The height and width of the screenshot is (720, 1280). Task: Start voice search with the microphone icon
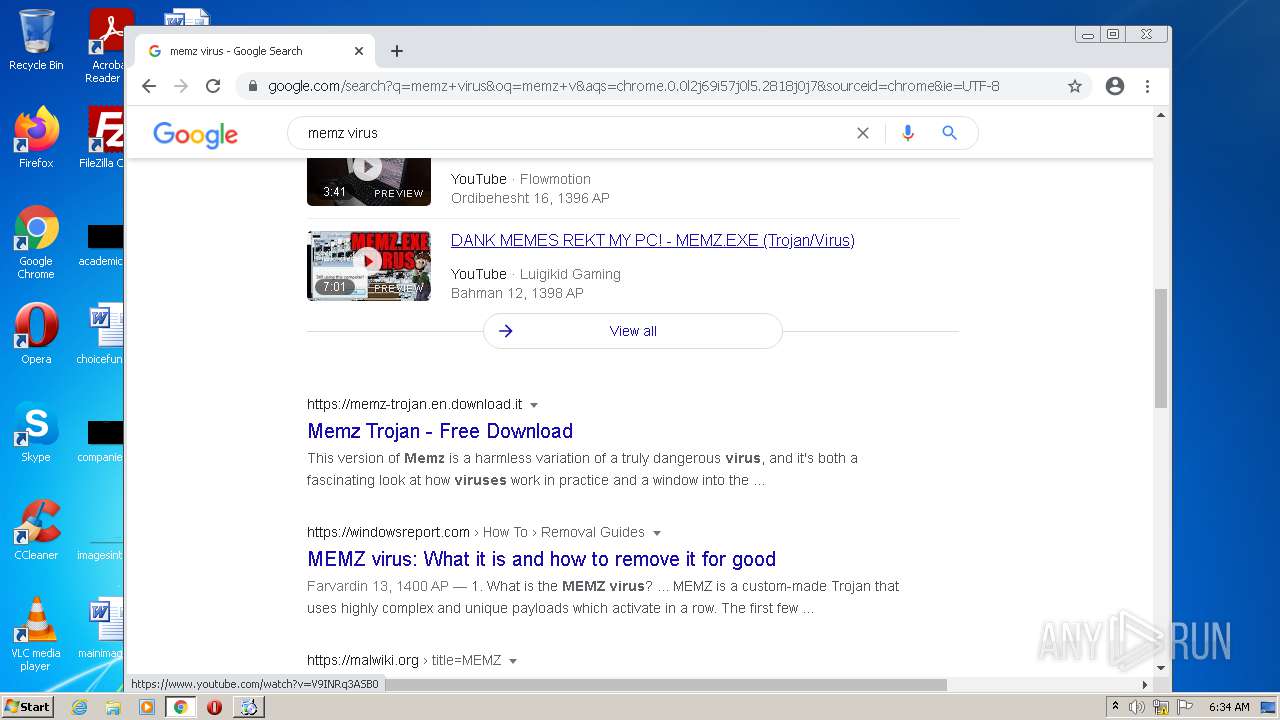[x=908, y=133]
